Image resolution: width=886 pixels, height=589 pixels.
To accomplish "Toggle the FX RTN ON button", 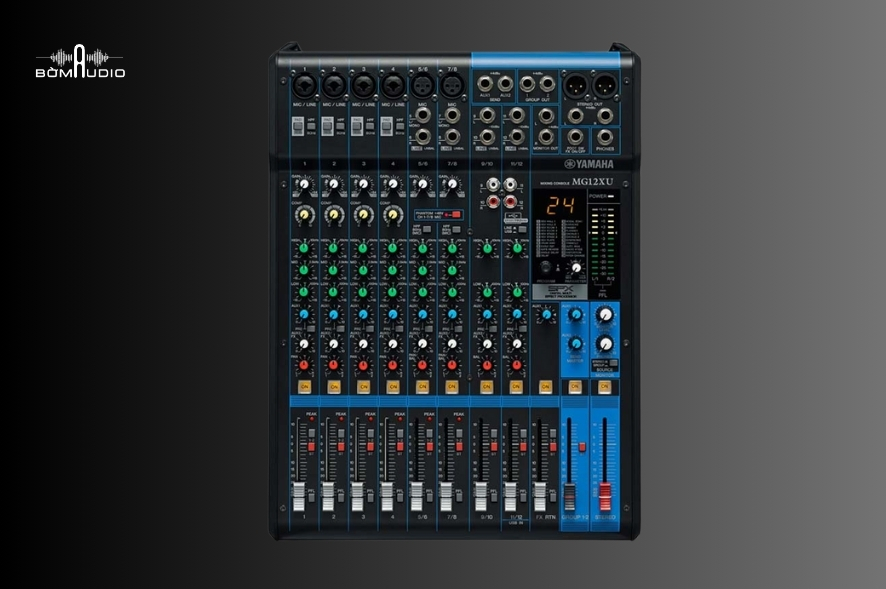I will 545,387.
